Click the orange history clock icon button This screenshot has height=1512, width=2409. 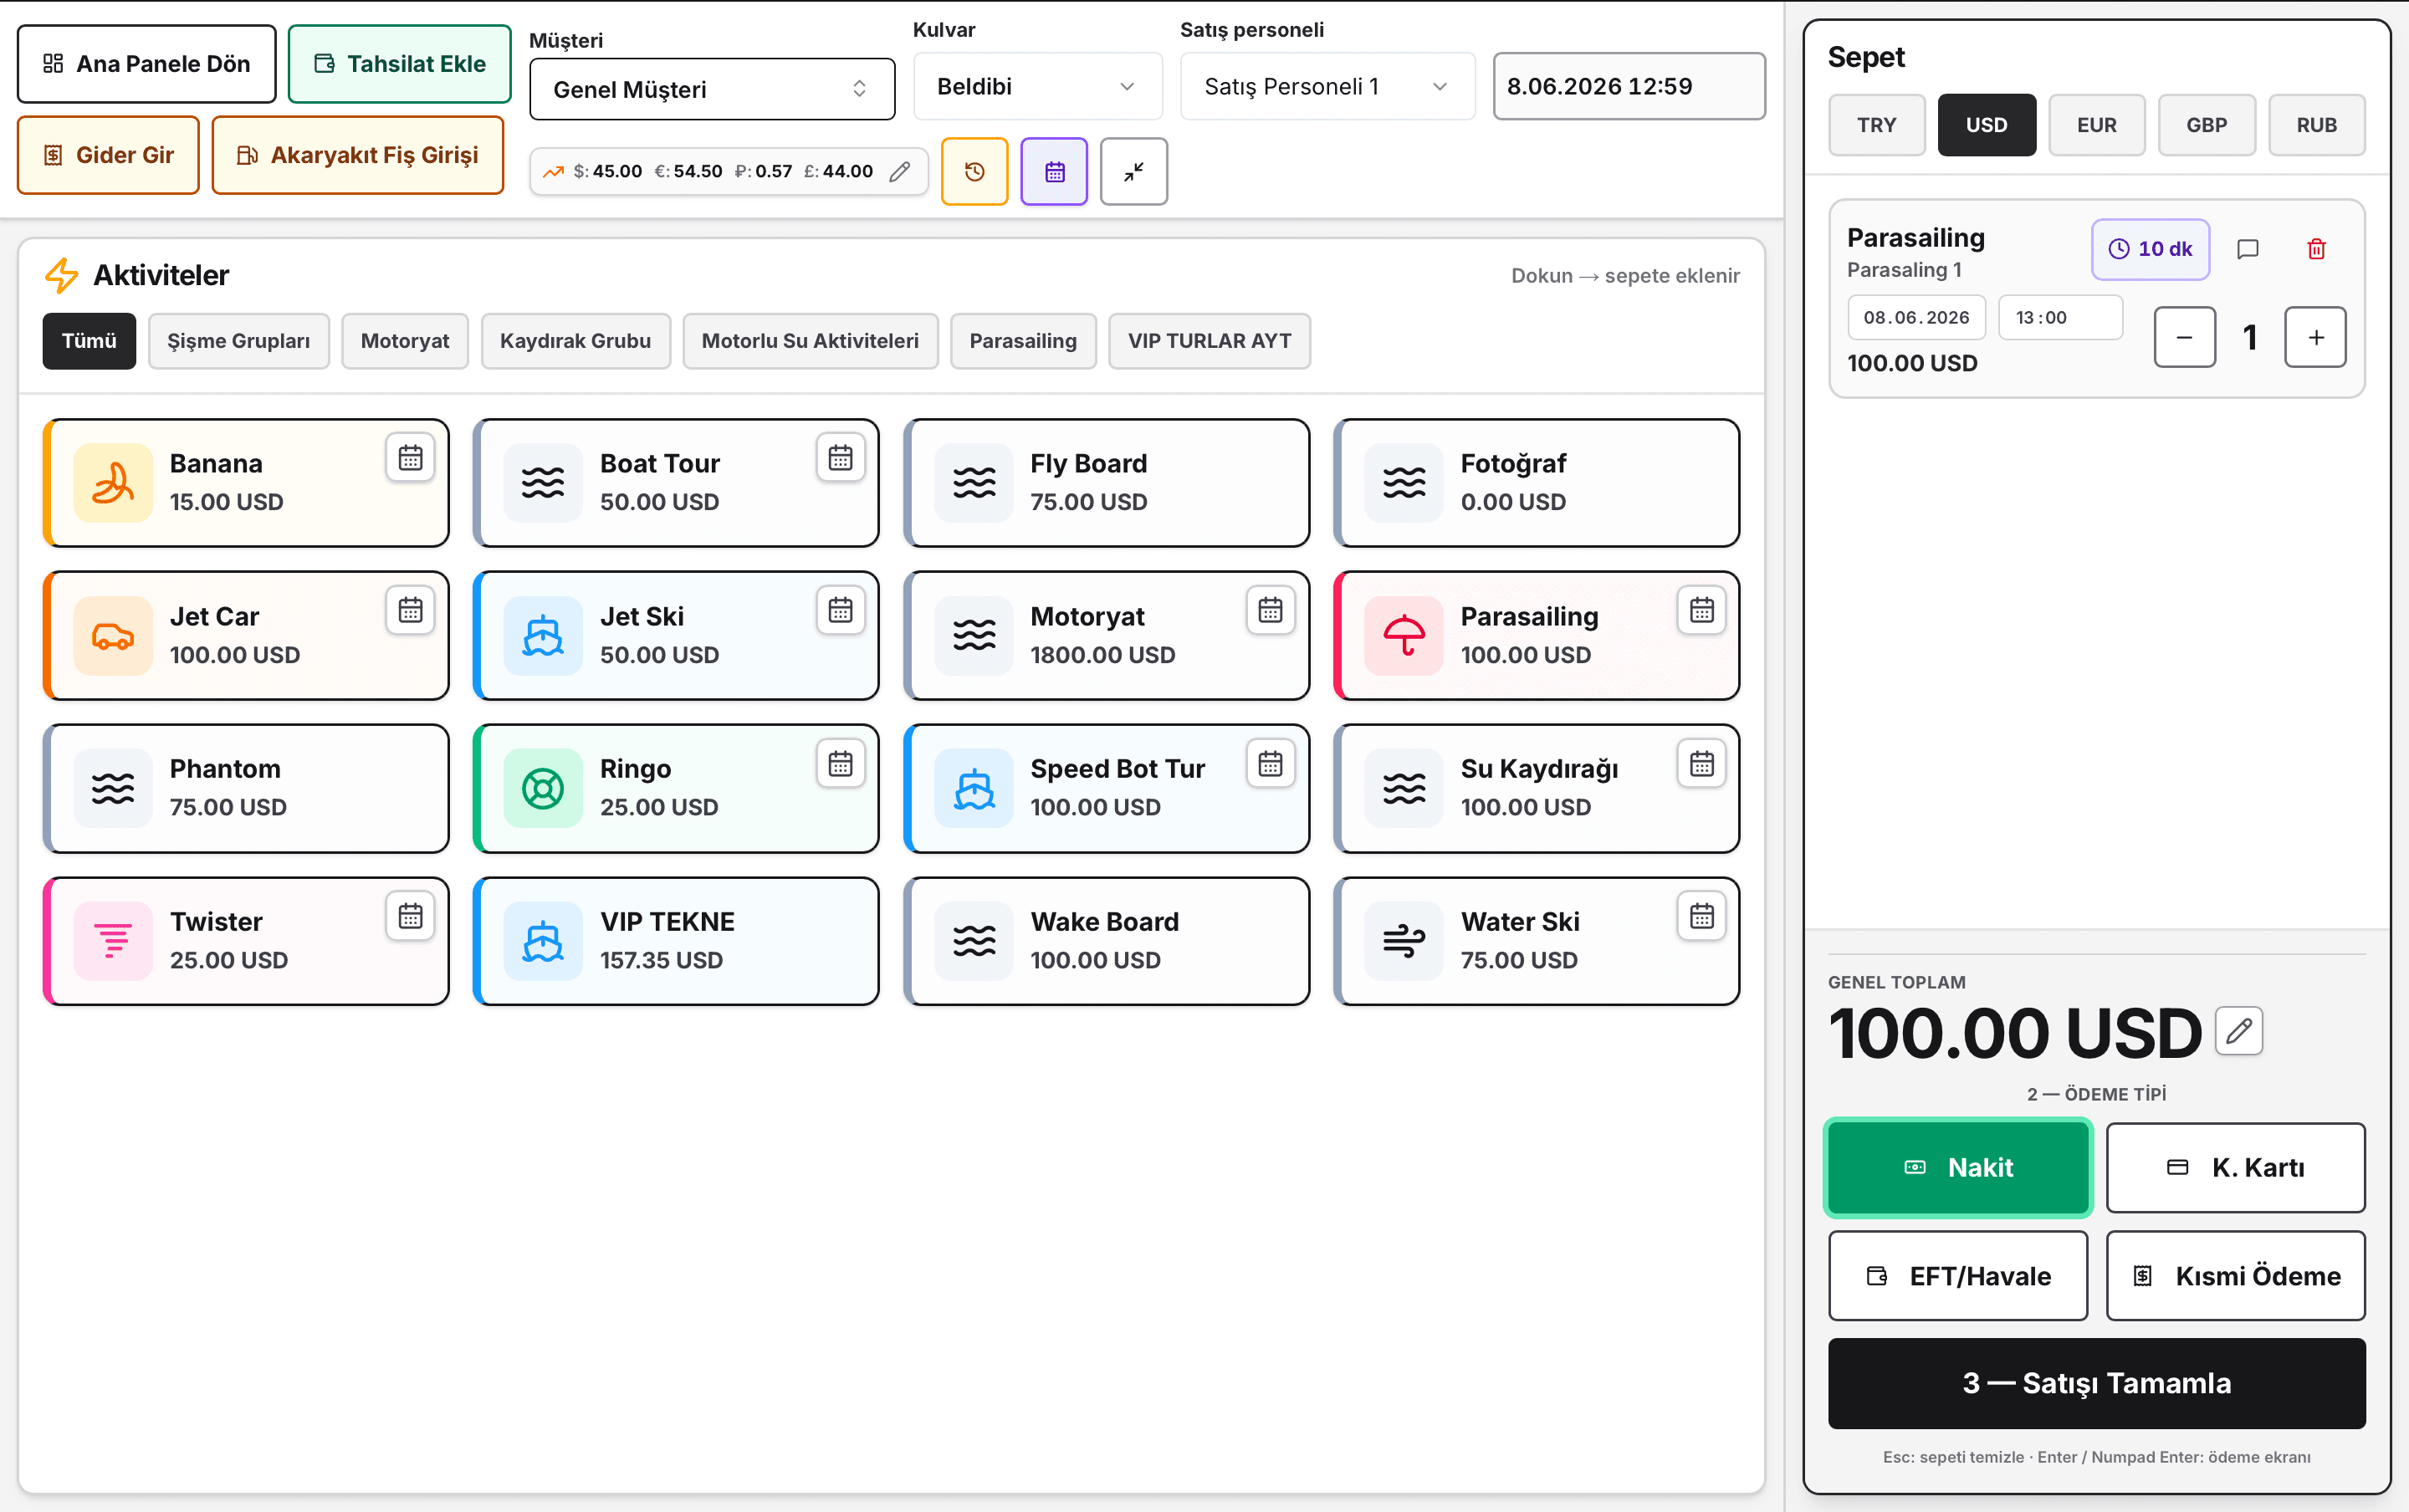(974, 172)
